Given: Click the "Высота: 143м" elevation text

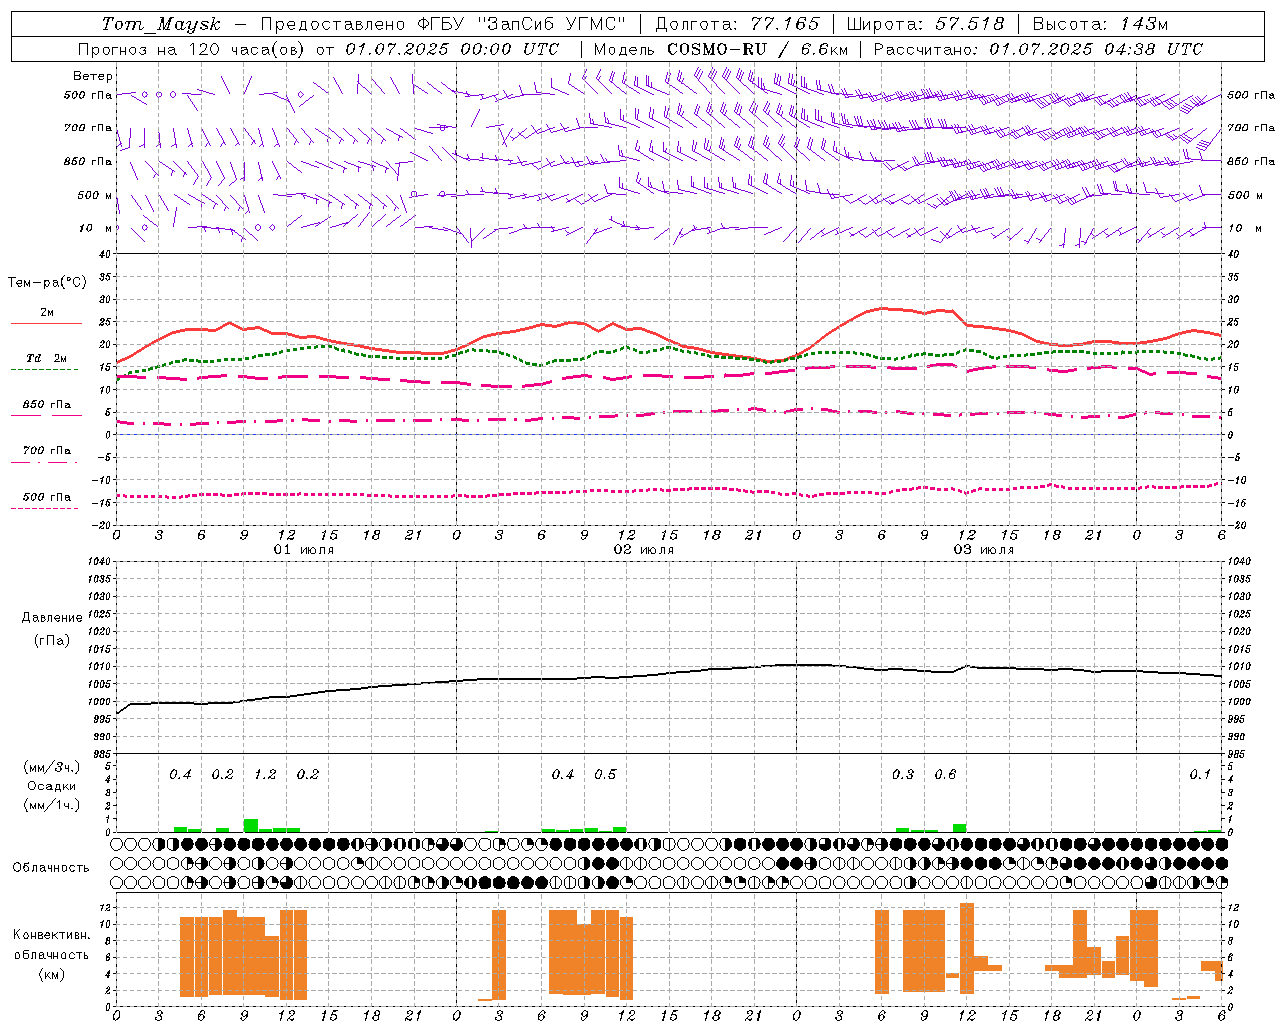Looking at the screenshot, I should [x=1100, y=24].
